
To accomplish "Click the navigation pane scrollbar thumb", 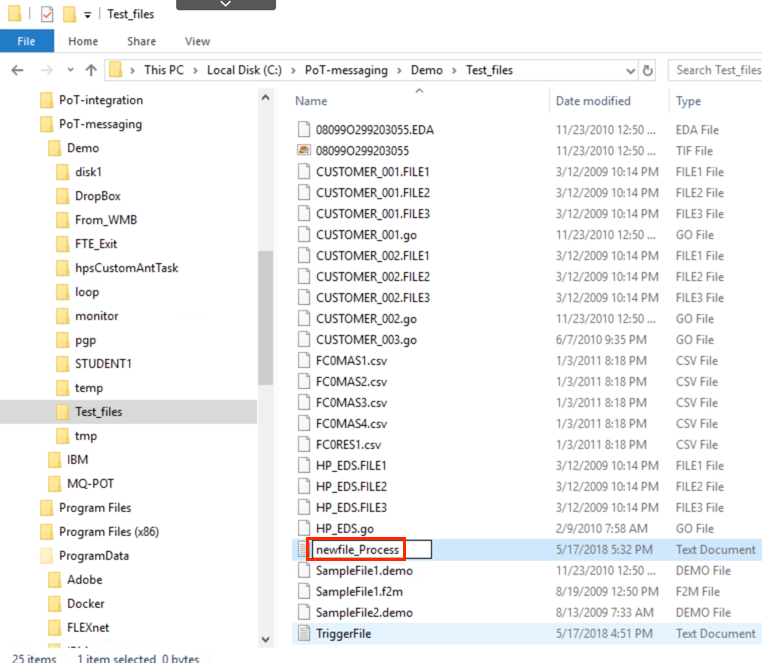I will (x=265, y=318).
